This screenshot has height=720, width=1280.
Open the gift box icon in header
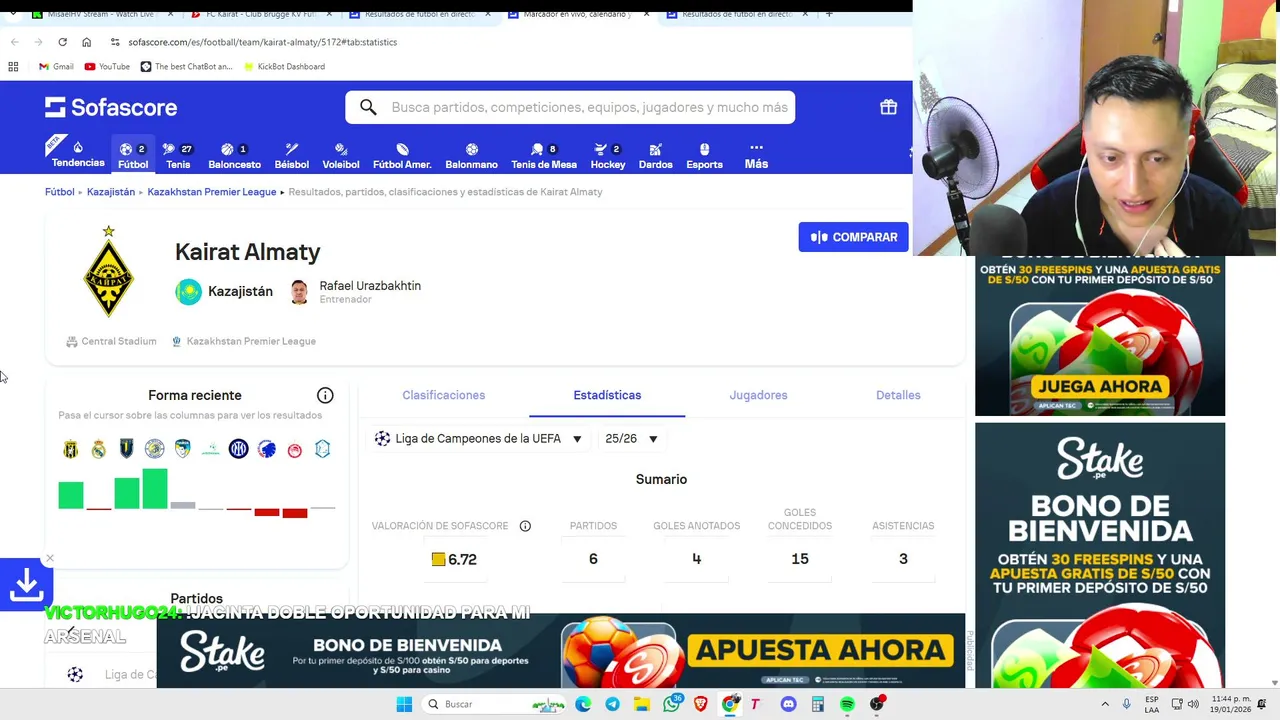tap(888, 107)
